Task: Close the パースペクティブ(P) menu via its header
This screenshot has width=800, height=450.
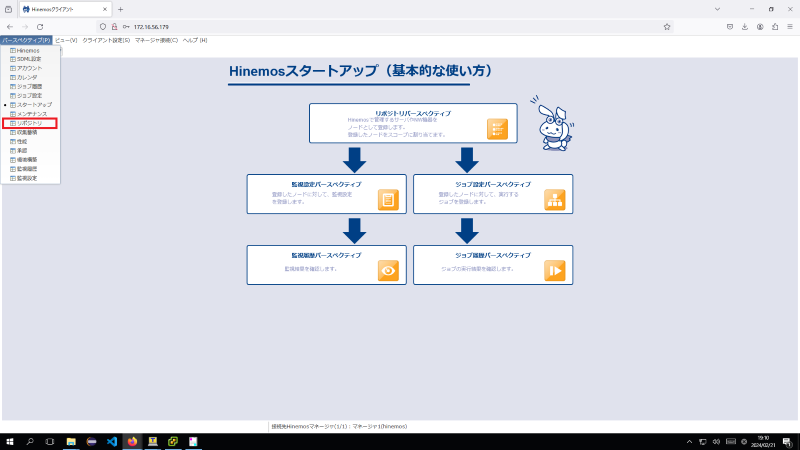Action: point(26,40)
